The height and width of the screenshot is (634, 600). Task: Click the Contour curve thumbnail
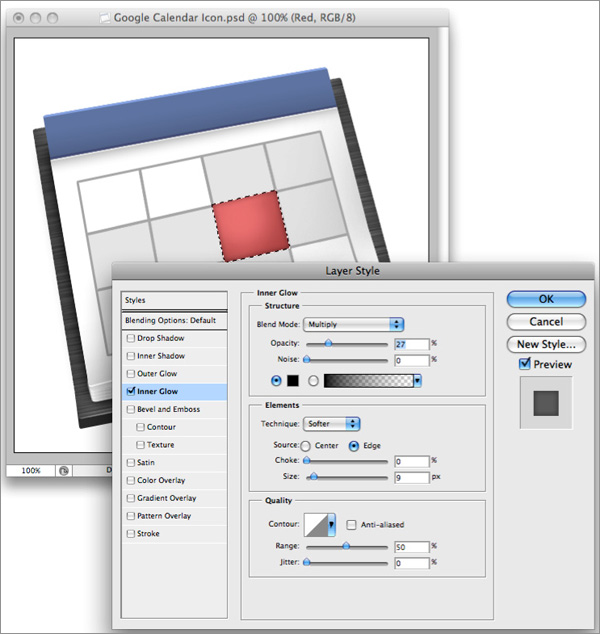[x=316, y=525]
